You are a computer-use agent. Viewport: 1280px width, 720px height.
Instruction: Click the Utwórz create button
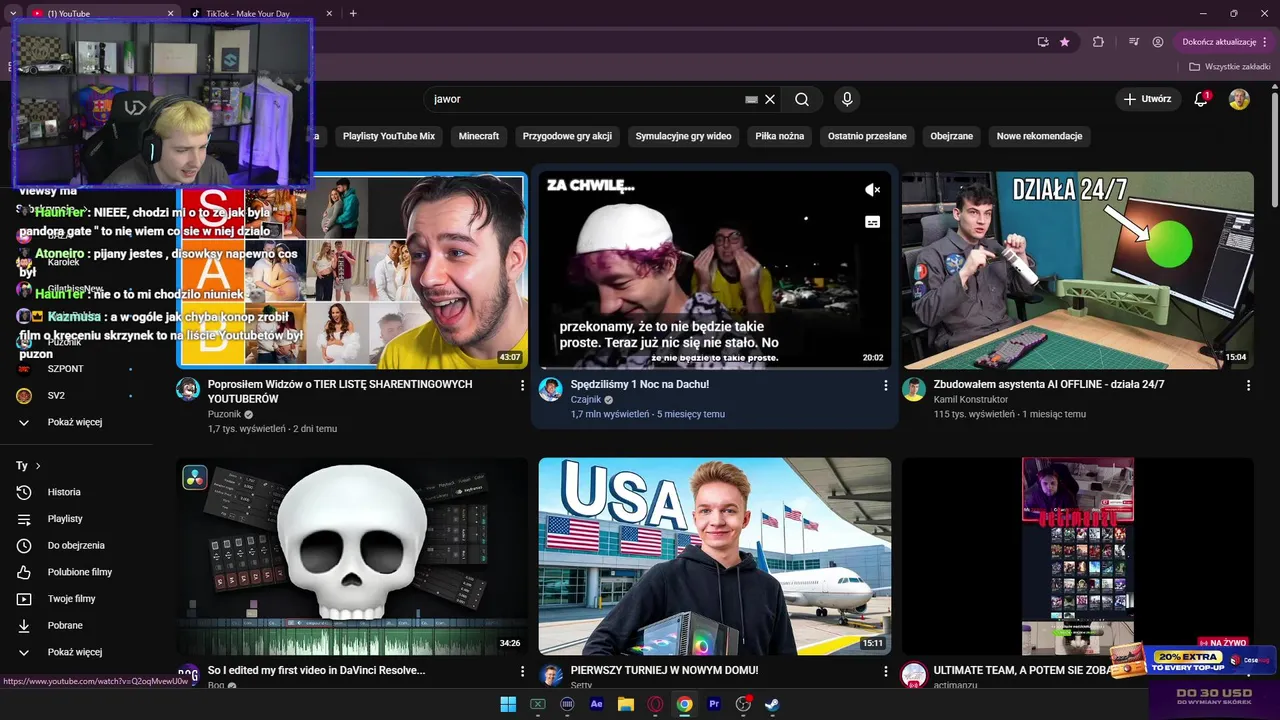[1147, 99]
